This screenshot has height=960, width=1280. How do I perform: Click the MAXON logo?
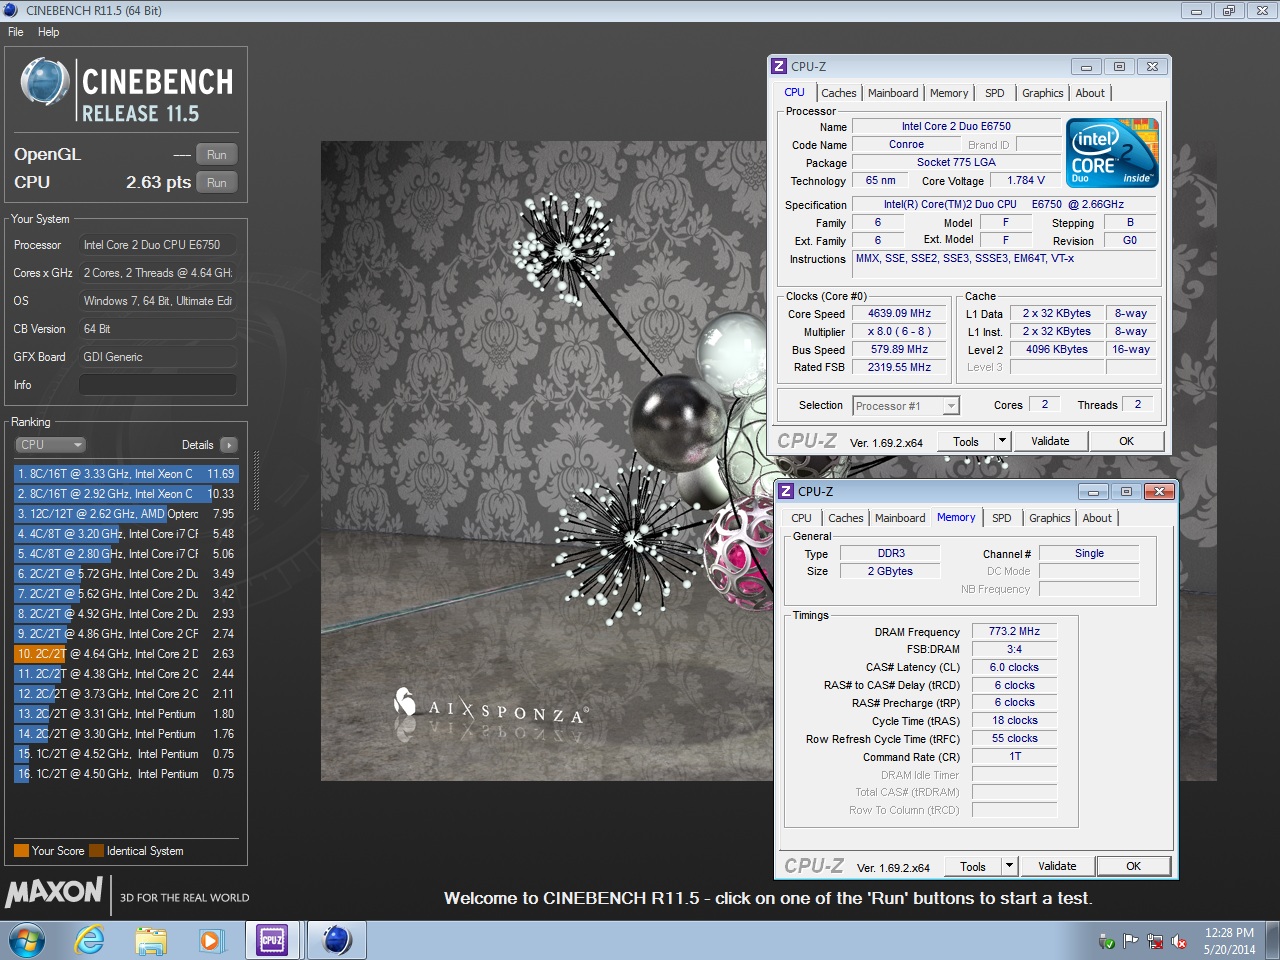(55, 892)
